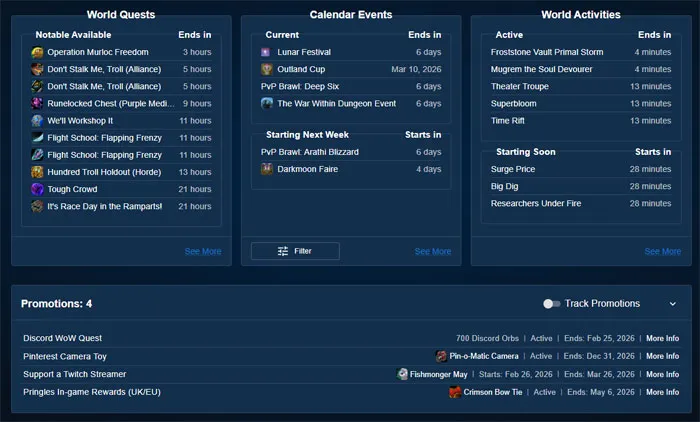Select Time Rift activity
The width and height of the screenshot is (700, 422).
(x=508, y=121)
